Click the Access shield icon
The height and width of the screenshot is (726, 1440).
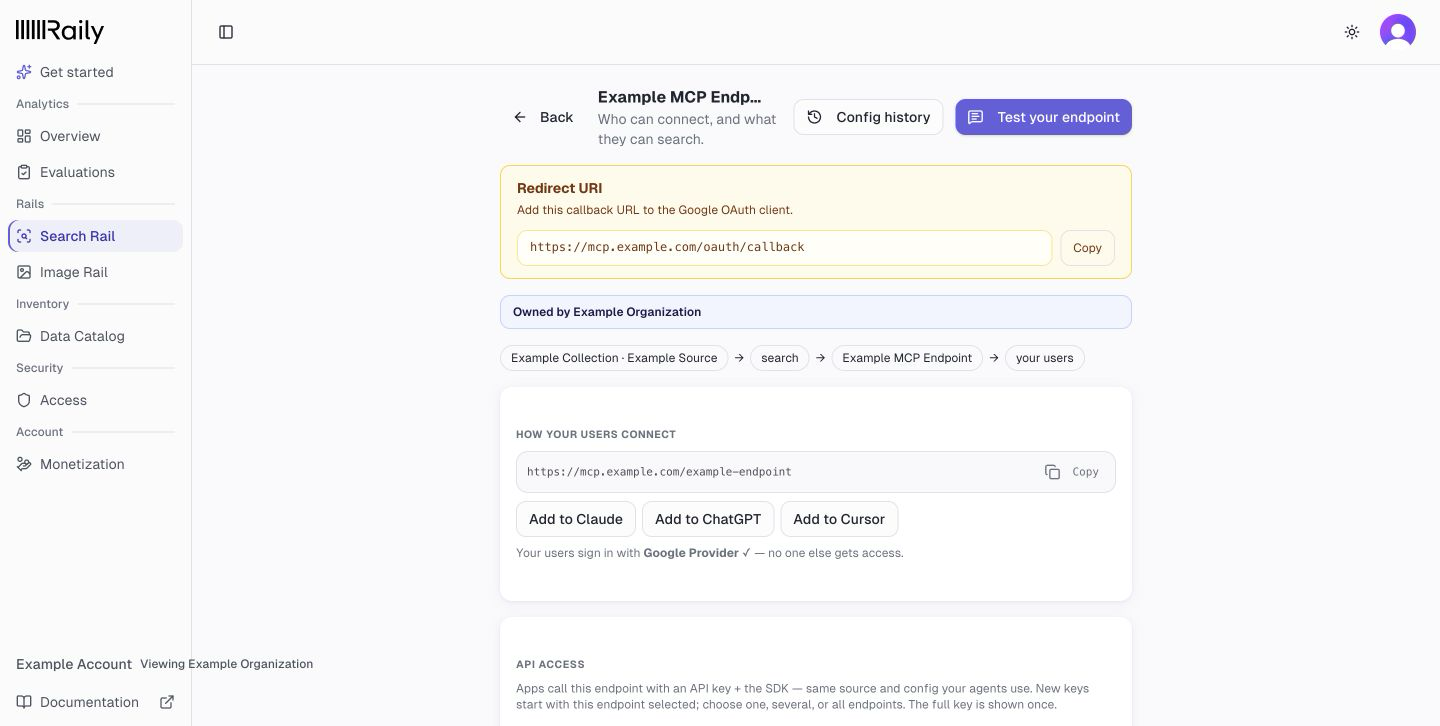point(24,400)
